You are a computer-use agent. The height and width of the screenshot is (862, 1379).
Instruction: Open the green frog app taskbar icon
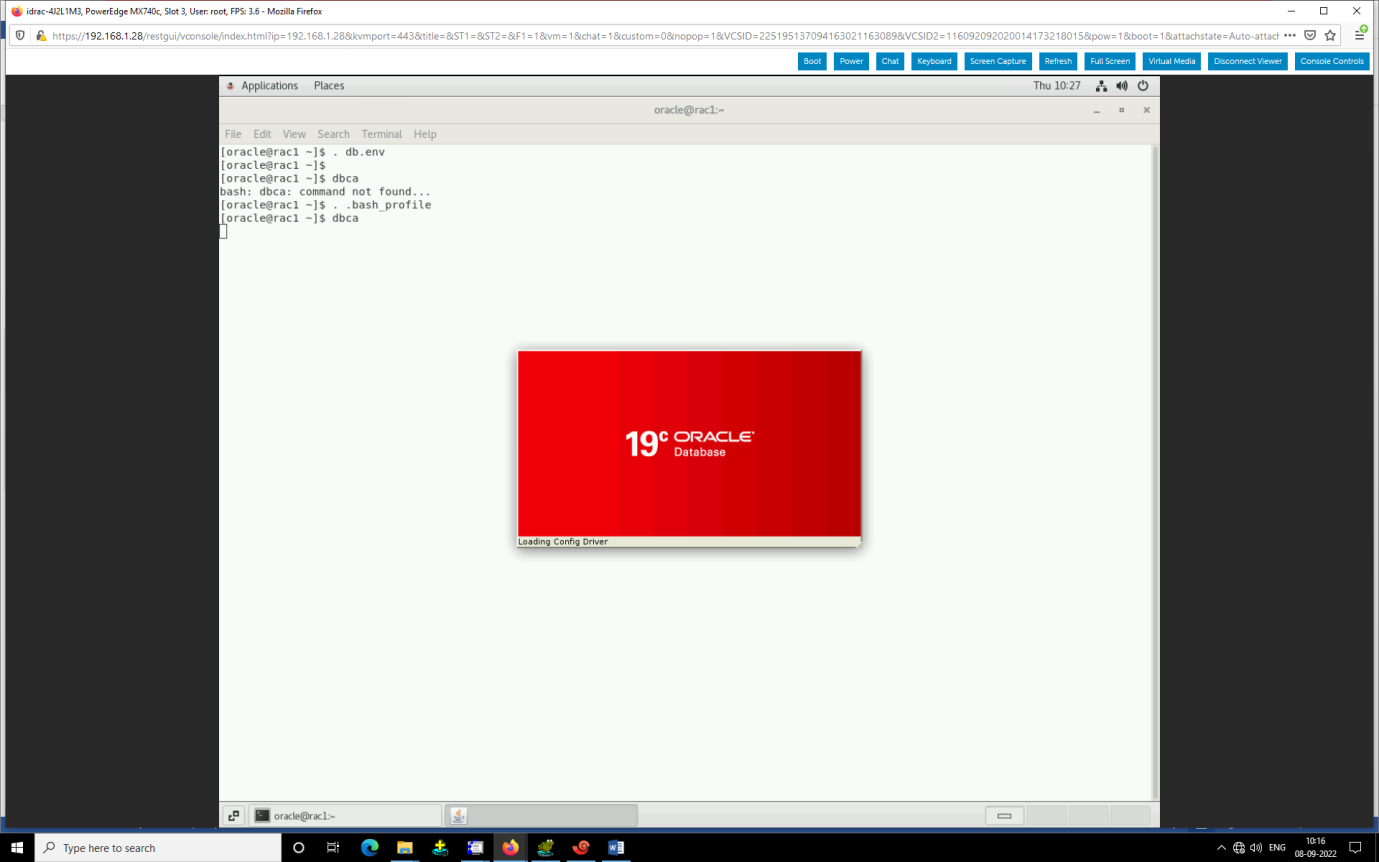tap(546, 847)
